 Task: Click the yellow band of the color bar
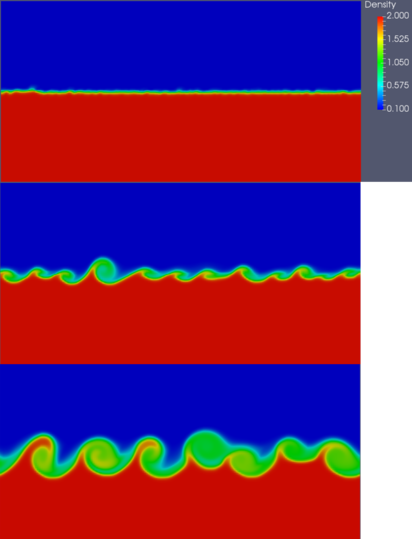point(380,39)
